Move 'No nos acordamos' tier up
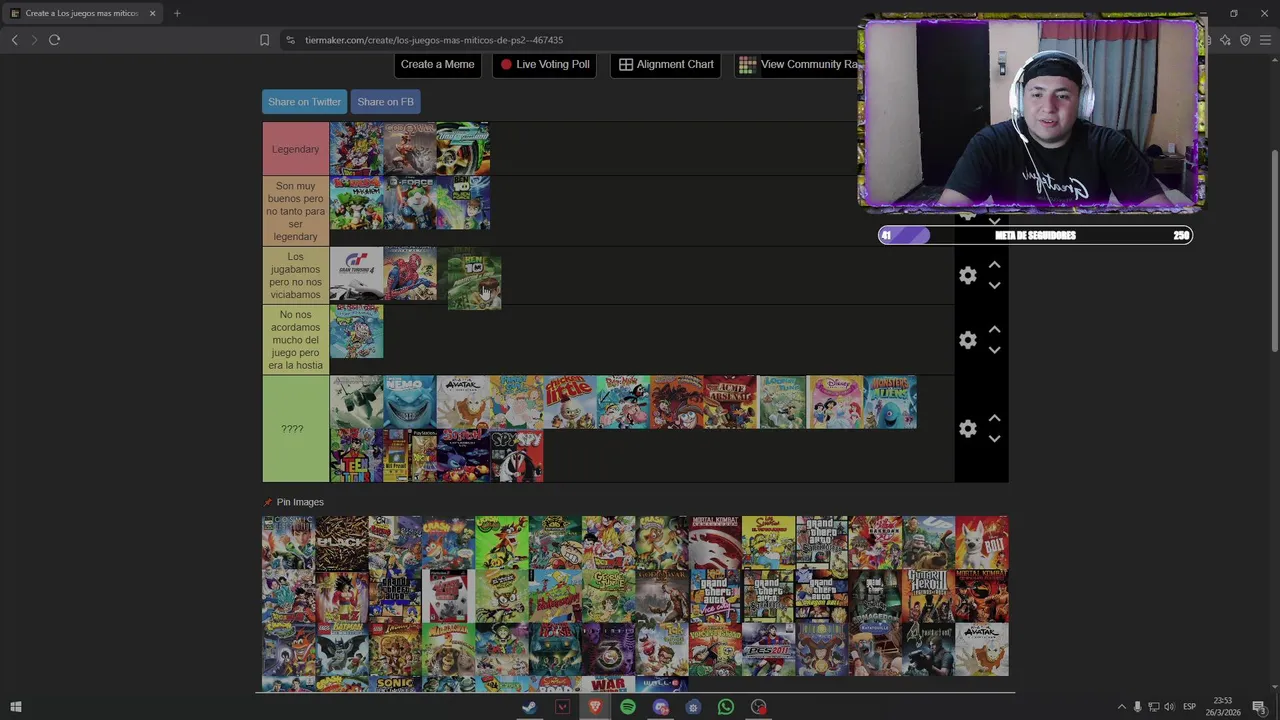Image resolution: width=1280 pixels, height=720 pixels. [994, 330]
